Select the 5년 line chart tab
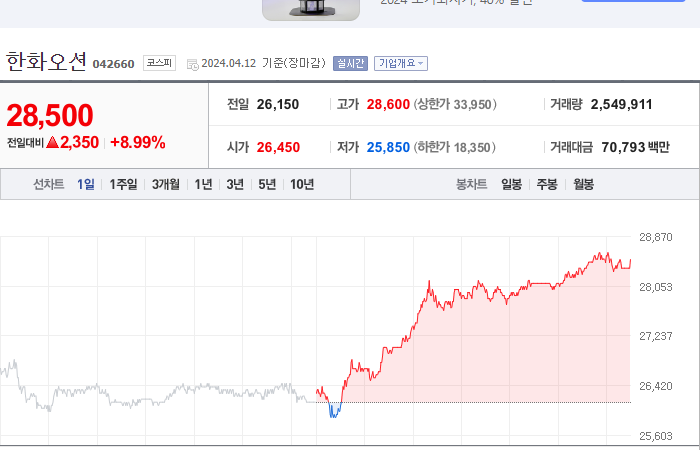 coord(267,184)
